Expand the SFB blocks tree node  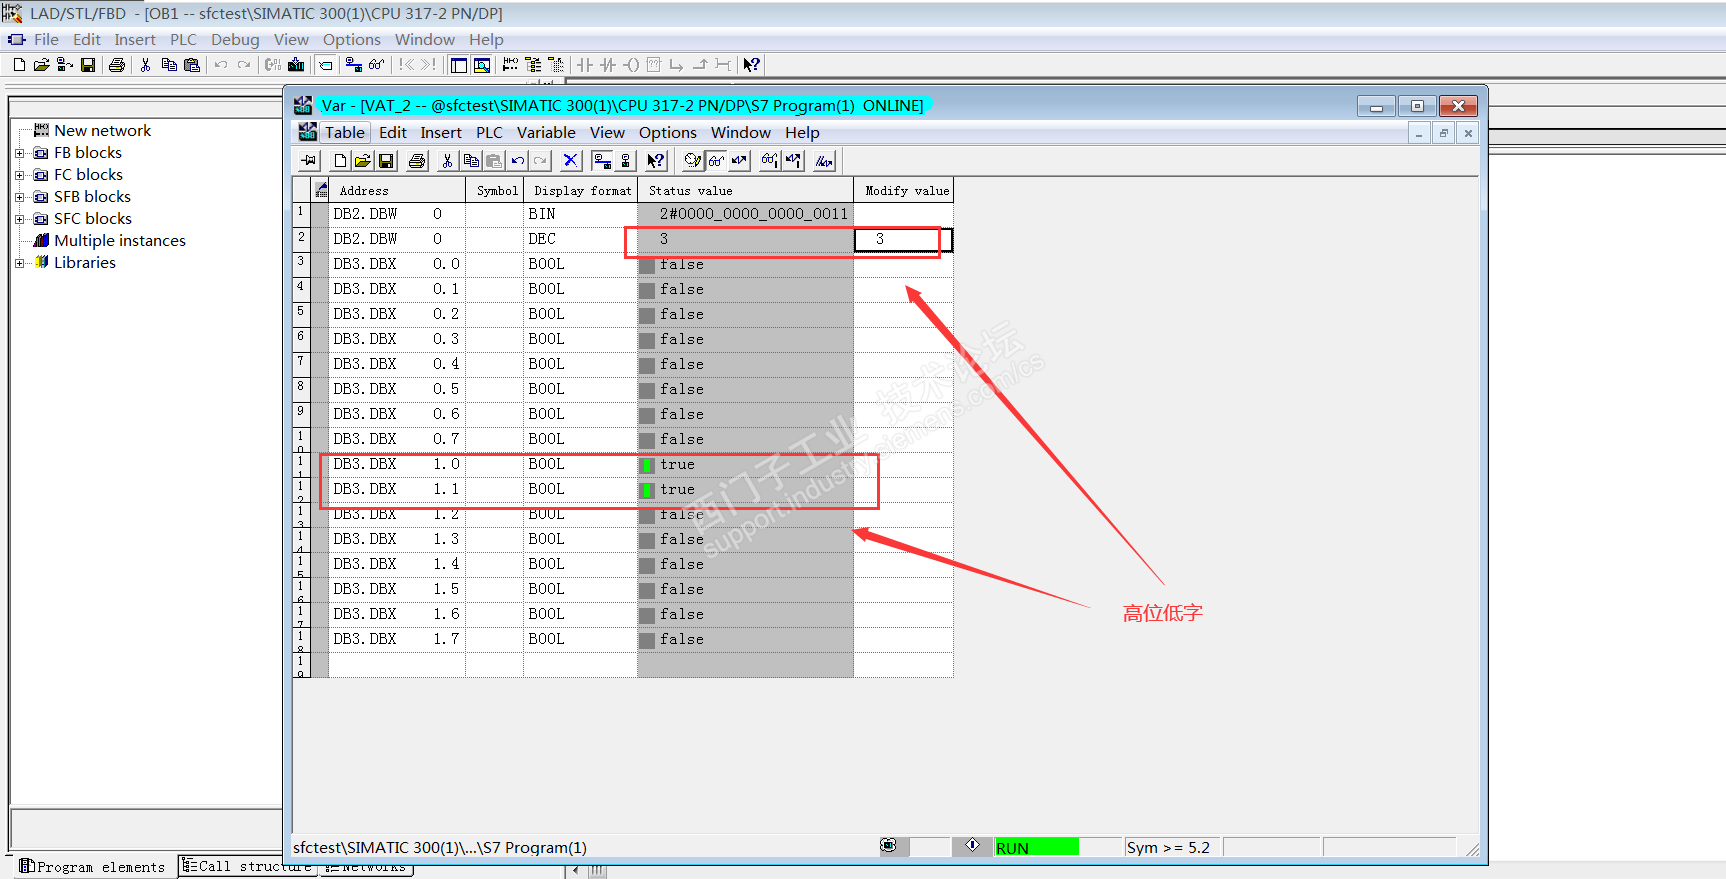(19, 197)
